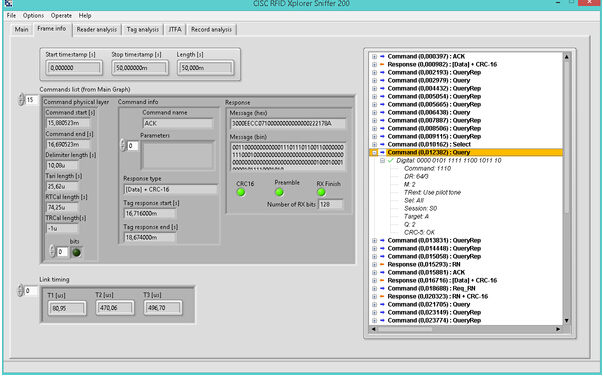Switch to the JTFA tab
This screenshot has width=603, height=382.
tap(175, 30)
